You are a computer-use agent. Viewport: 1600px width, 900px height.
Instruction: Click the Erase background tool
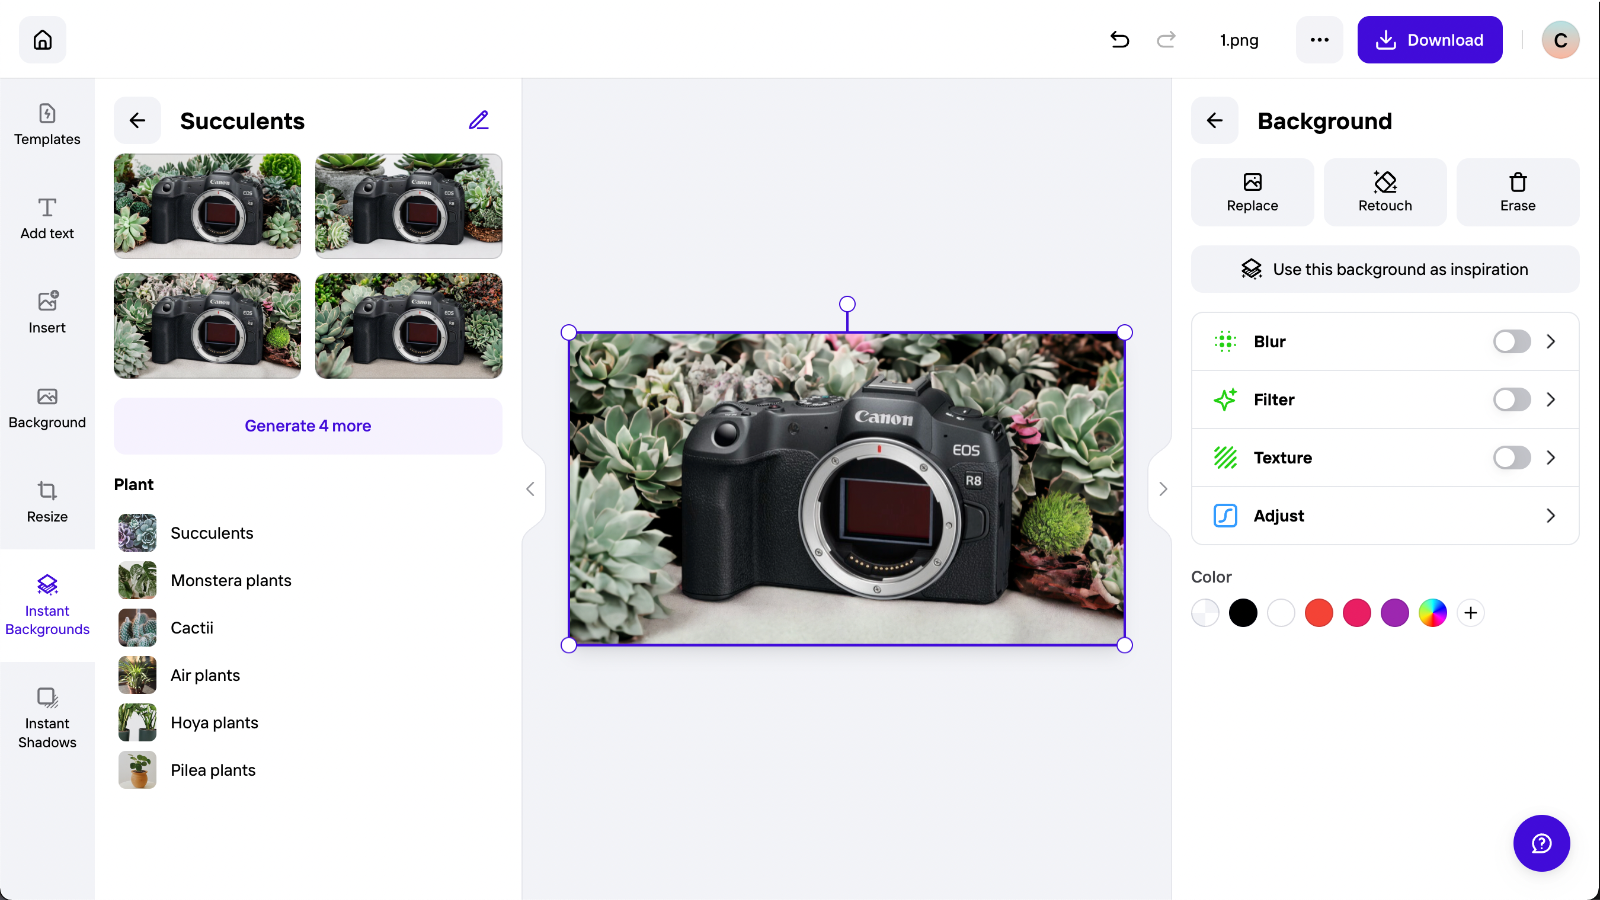pyautogui.click(x=1517, y=191)
